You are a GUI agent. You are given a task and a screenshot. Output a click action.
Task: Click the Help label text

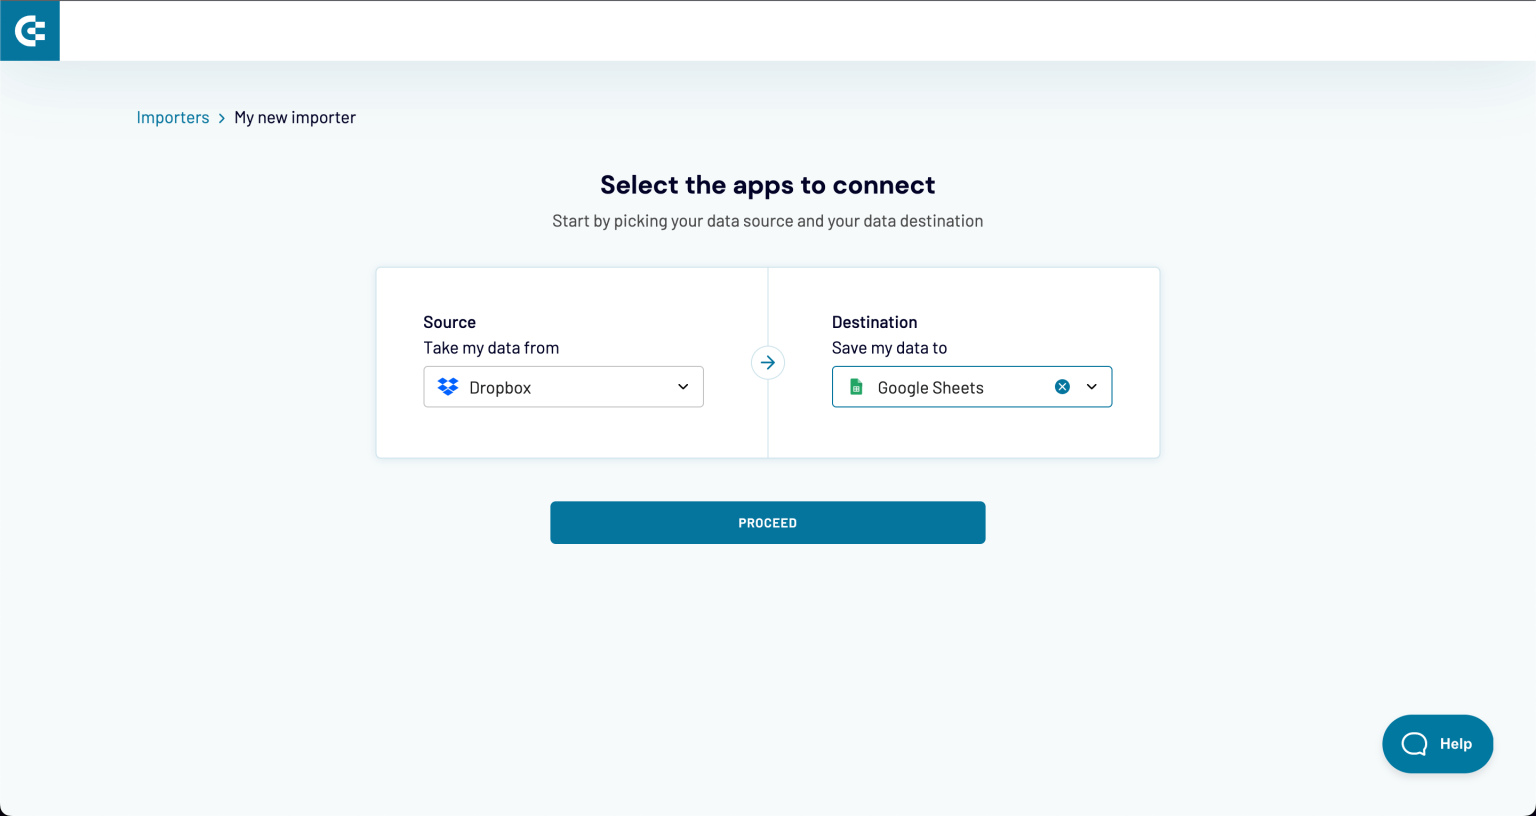(1456, 743)
